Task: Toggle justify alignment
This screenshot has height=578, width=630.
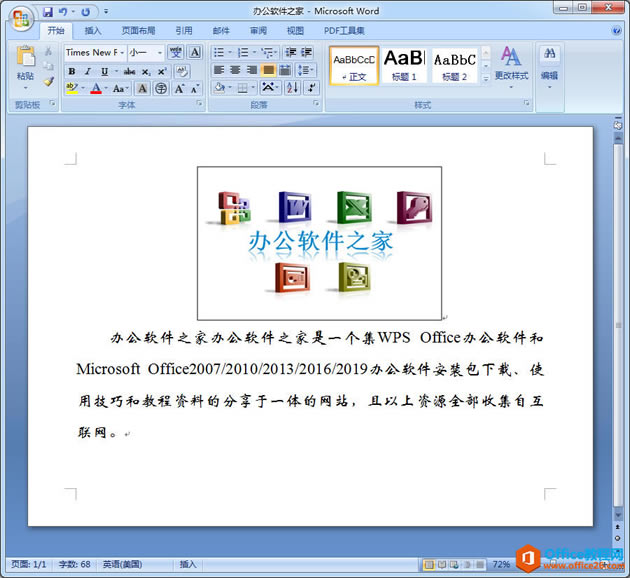Action: pos(268,70)
